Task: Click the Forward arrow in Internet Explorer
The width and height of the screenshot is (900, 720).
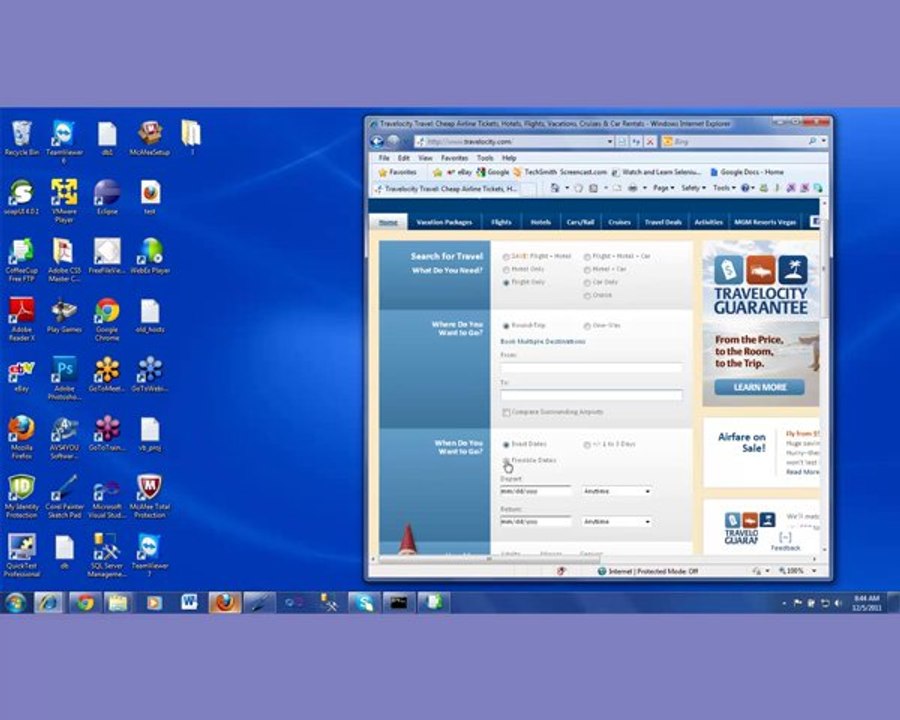Action: (x=393, y=141)
